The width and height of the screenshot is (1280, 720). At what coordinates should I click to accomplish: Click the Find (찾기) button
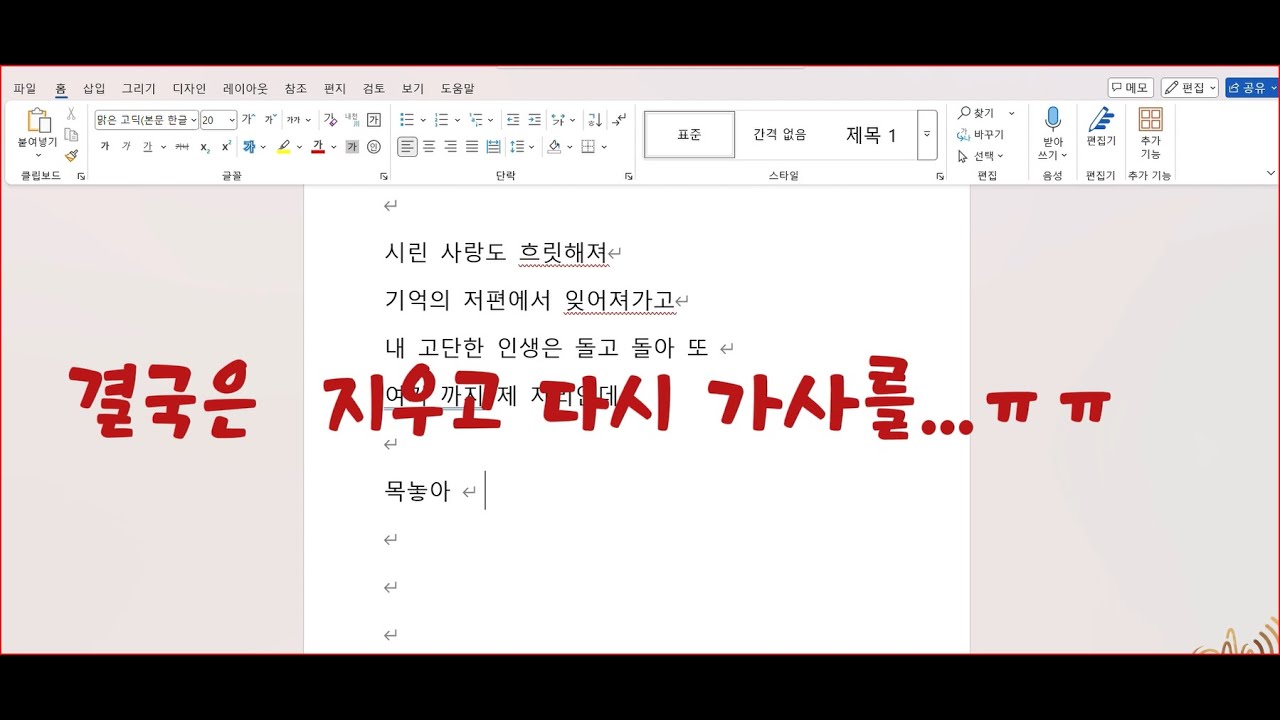tap(978, 113)
